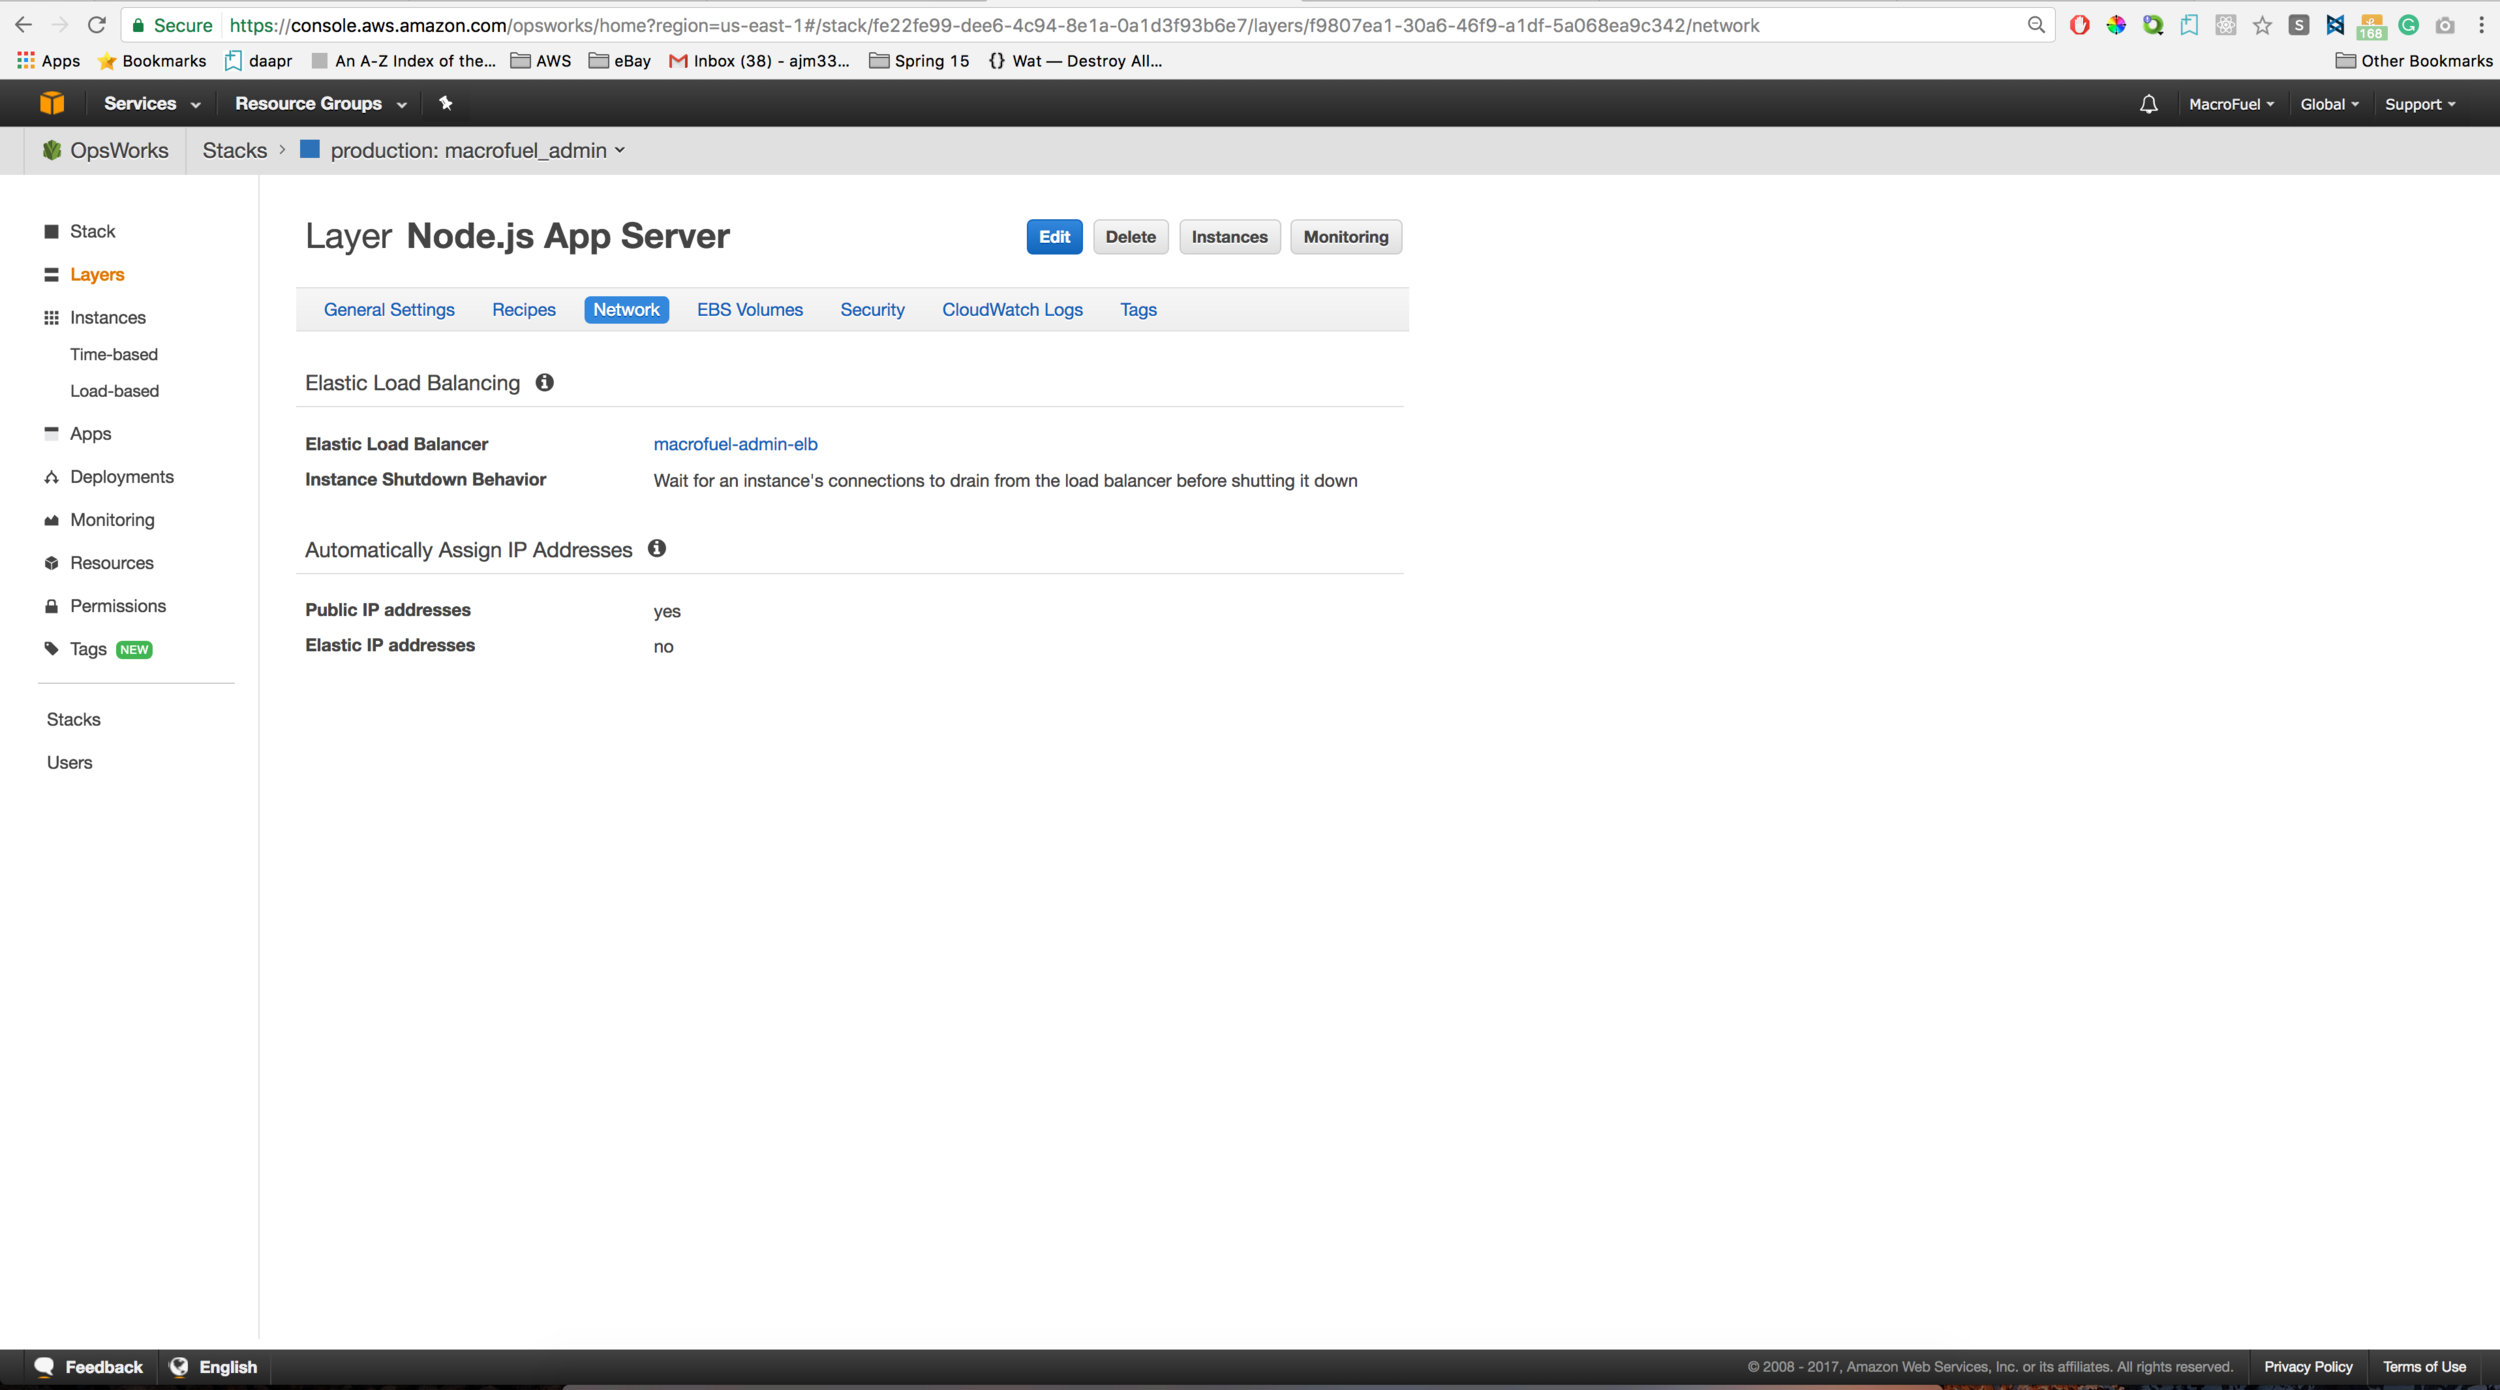The image size is (2500, 1390).
Task: Open Other Bookmarks folder
Action: pyautogui.click(x=2413, y=61)
